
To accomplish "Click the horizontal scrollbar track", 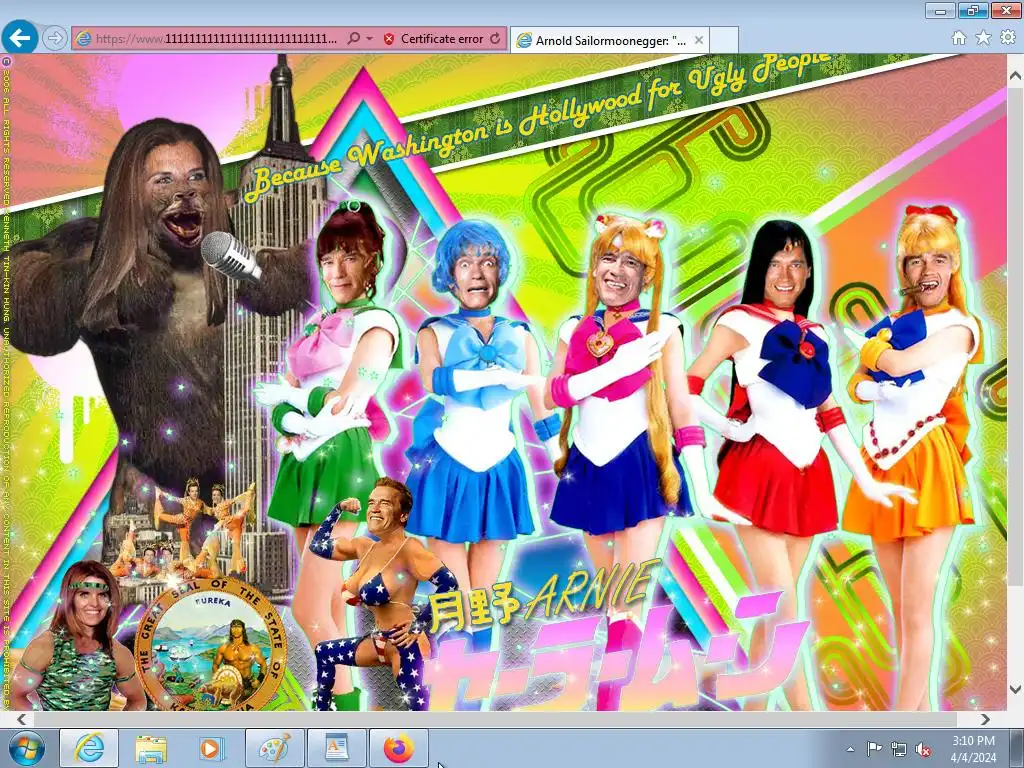I will (x=503, y=719).
